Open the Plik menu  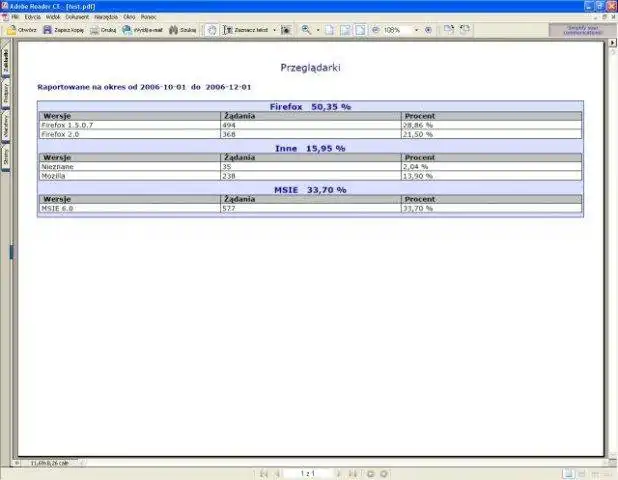15,17
